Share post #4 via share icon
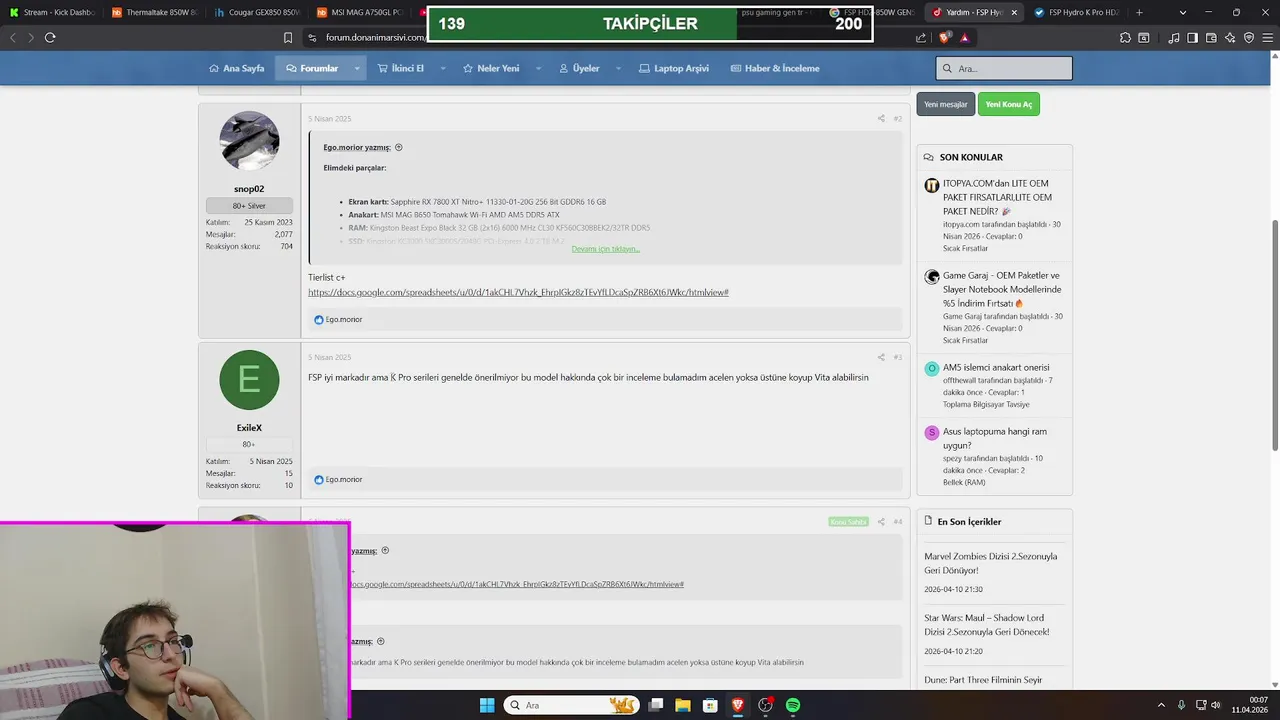The width and height of the screenshot is (1280, 720). (x=881, y=521)
